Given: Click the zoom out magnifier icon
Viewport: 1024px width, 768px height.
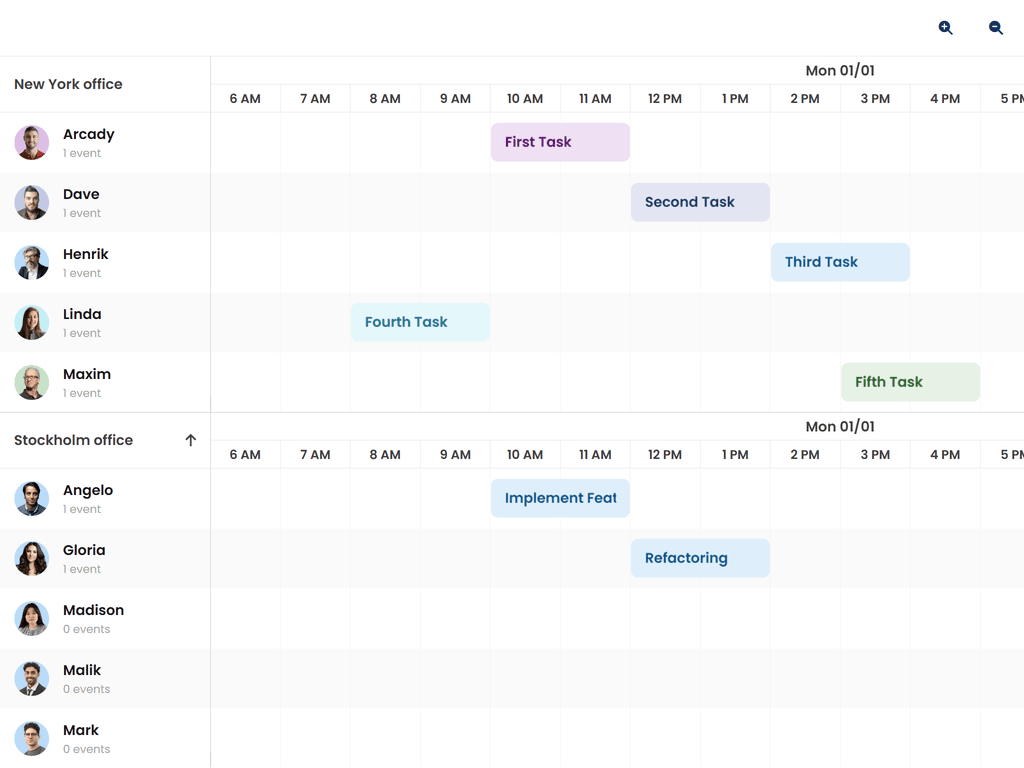Looking at the screenshot, I should pos(995,27).
